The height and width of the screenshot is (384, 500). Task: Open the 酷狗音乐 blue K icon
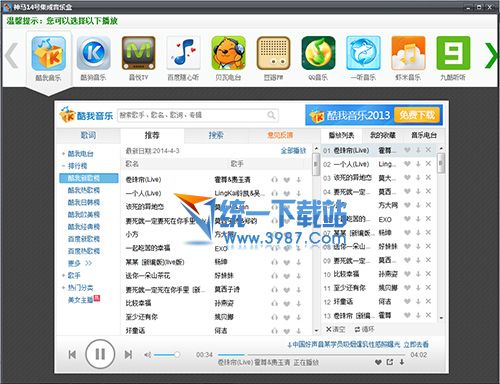point(93,53)
